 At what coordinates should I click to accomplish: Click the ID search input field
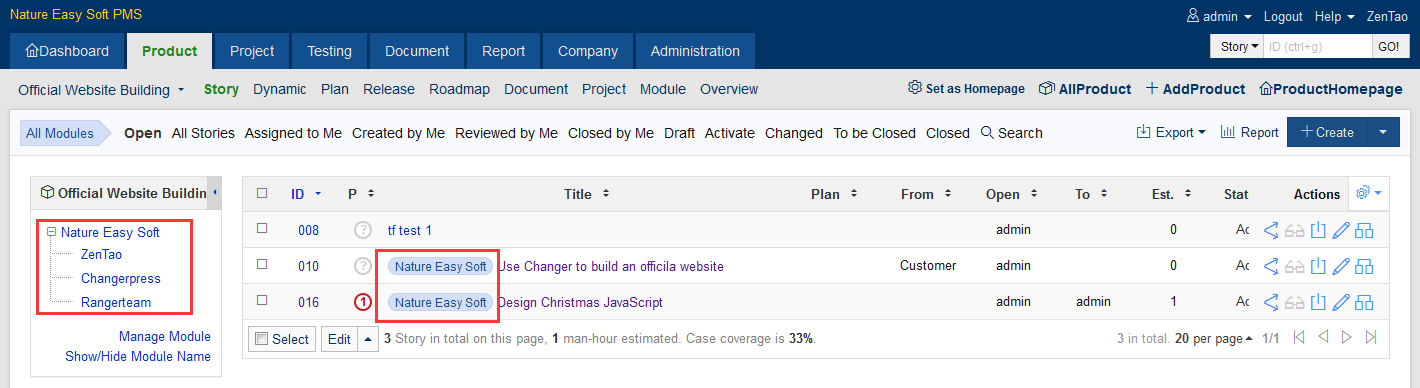[x=1316, y=46]
